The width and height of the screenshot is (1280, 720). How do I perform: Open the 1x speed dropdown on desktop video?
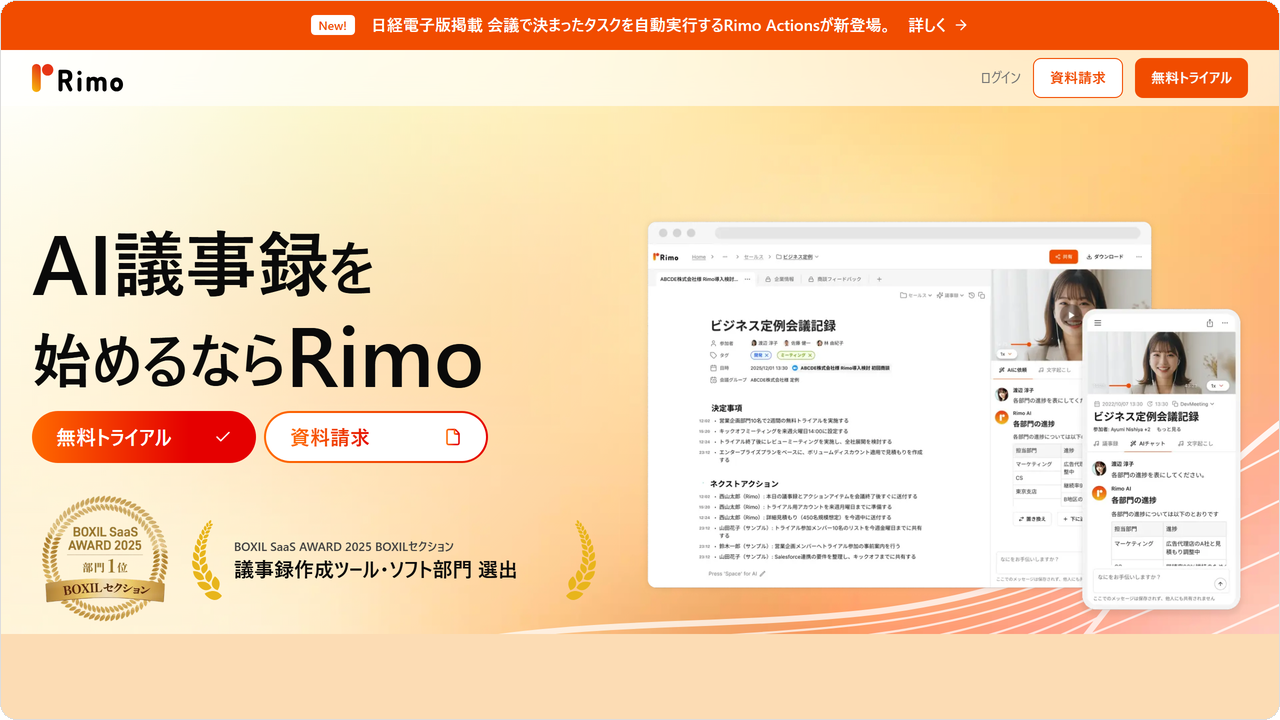pos(1007,354)
